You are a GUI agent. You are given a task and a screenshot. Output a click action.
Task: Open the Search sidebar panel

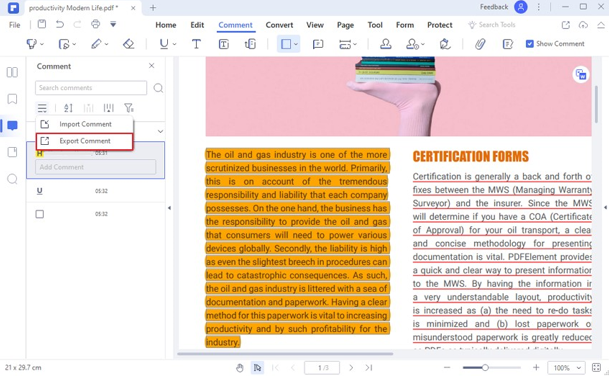[12, 179]
